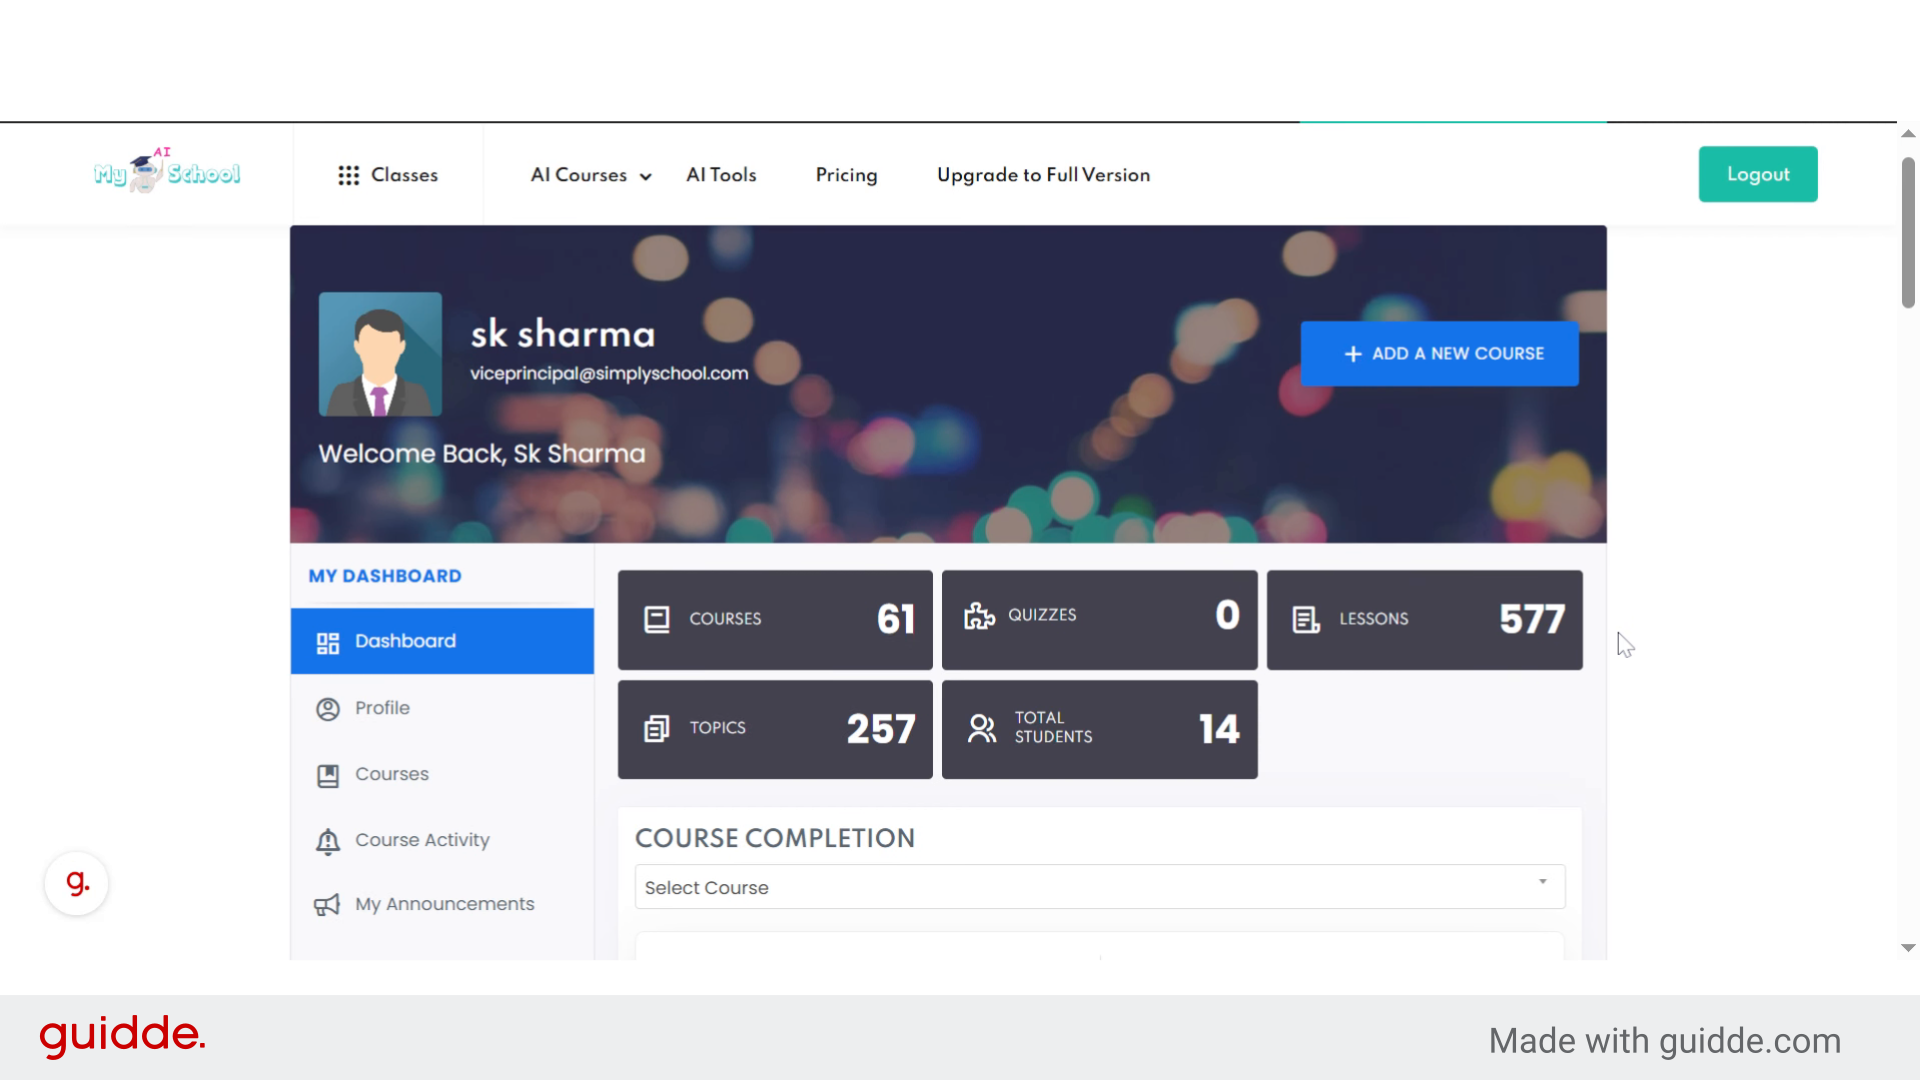The width and height of the screenshot is (1920, 1080).
Task: Click Add a New Course button
Action: tap(1439, 354)
